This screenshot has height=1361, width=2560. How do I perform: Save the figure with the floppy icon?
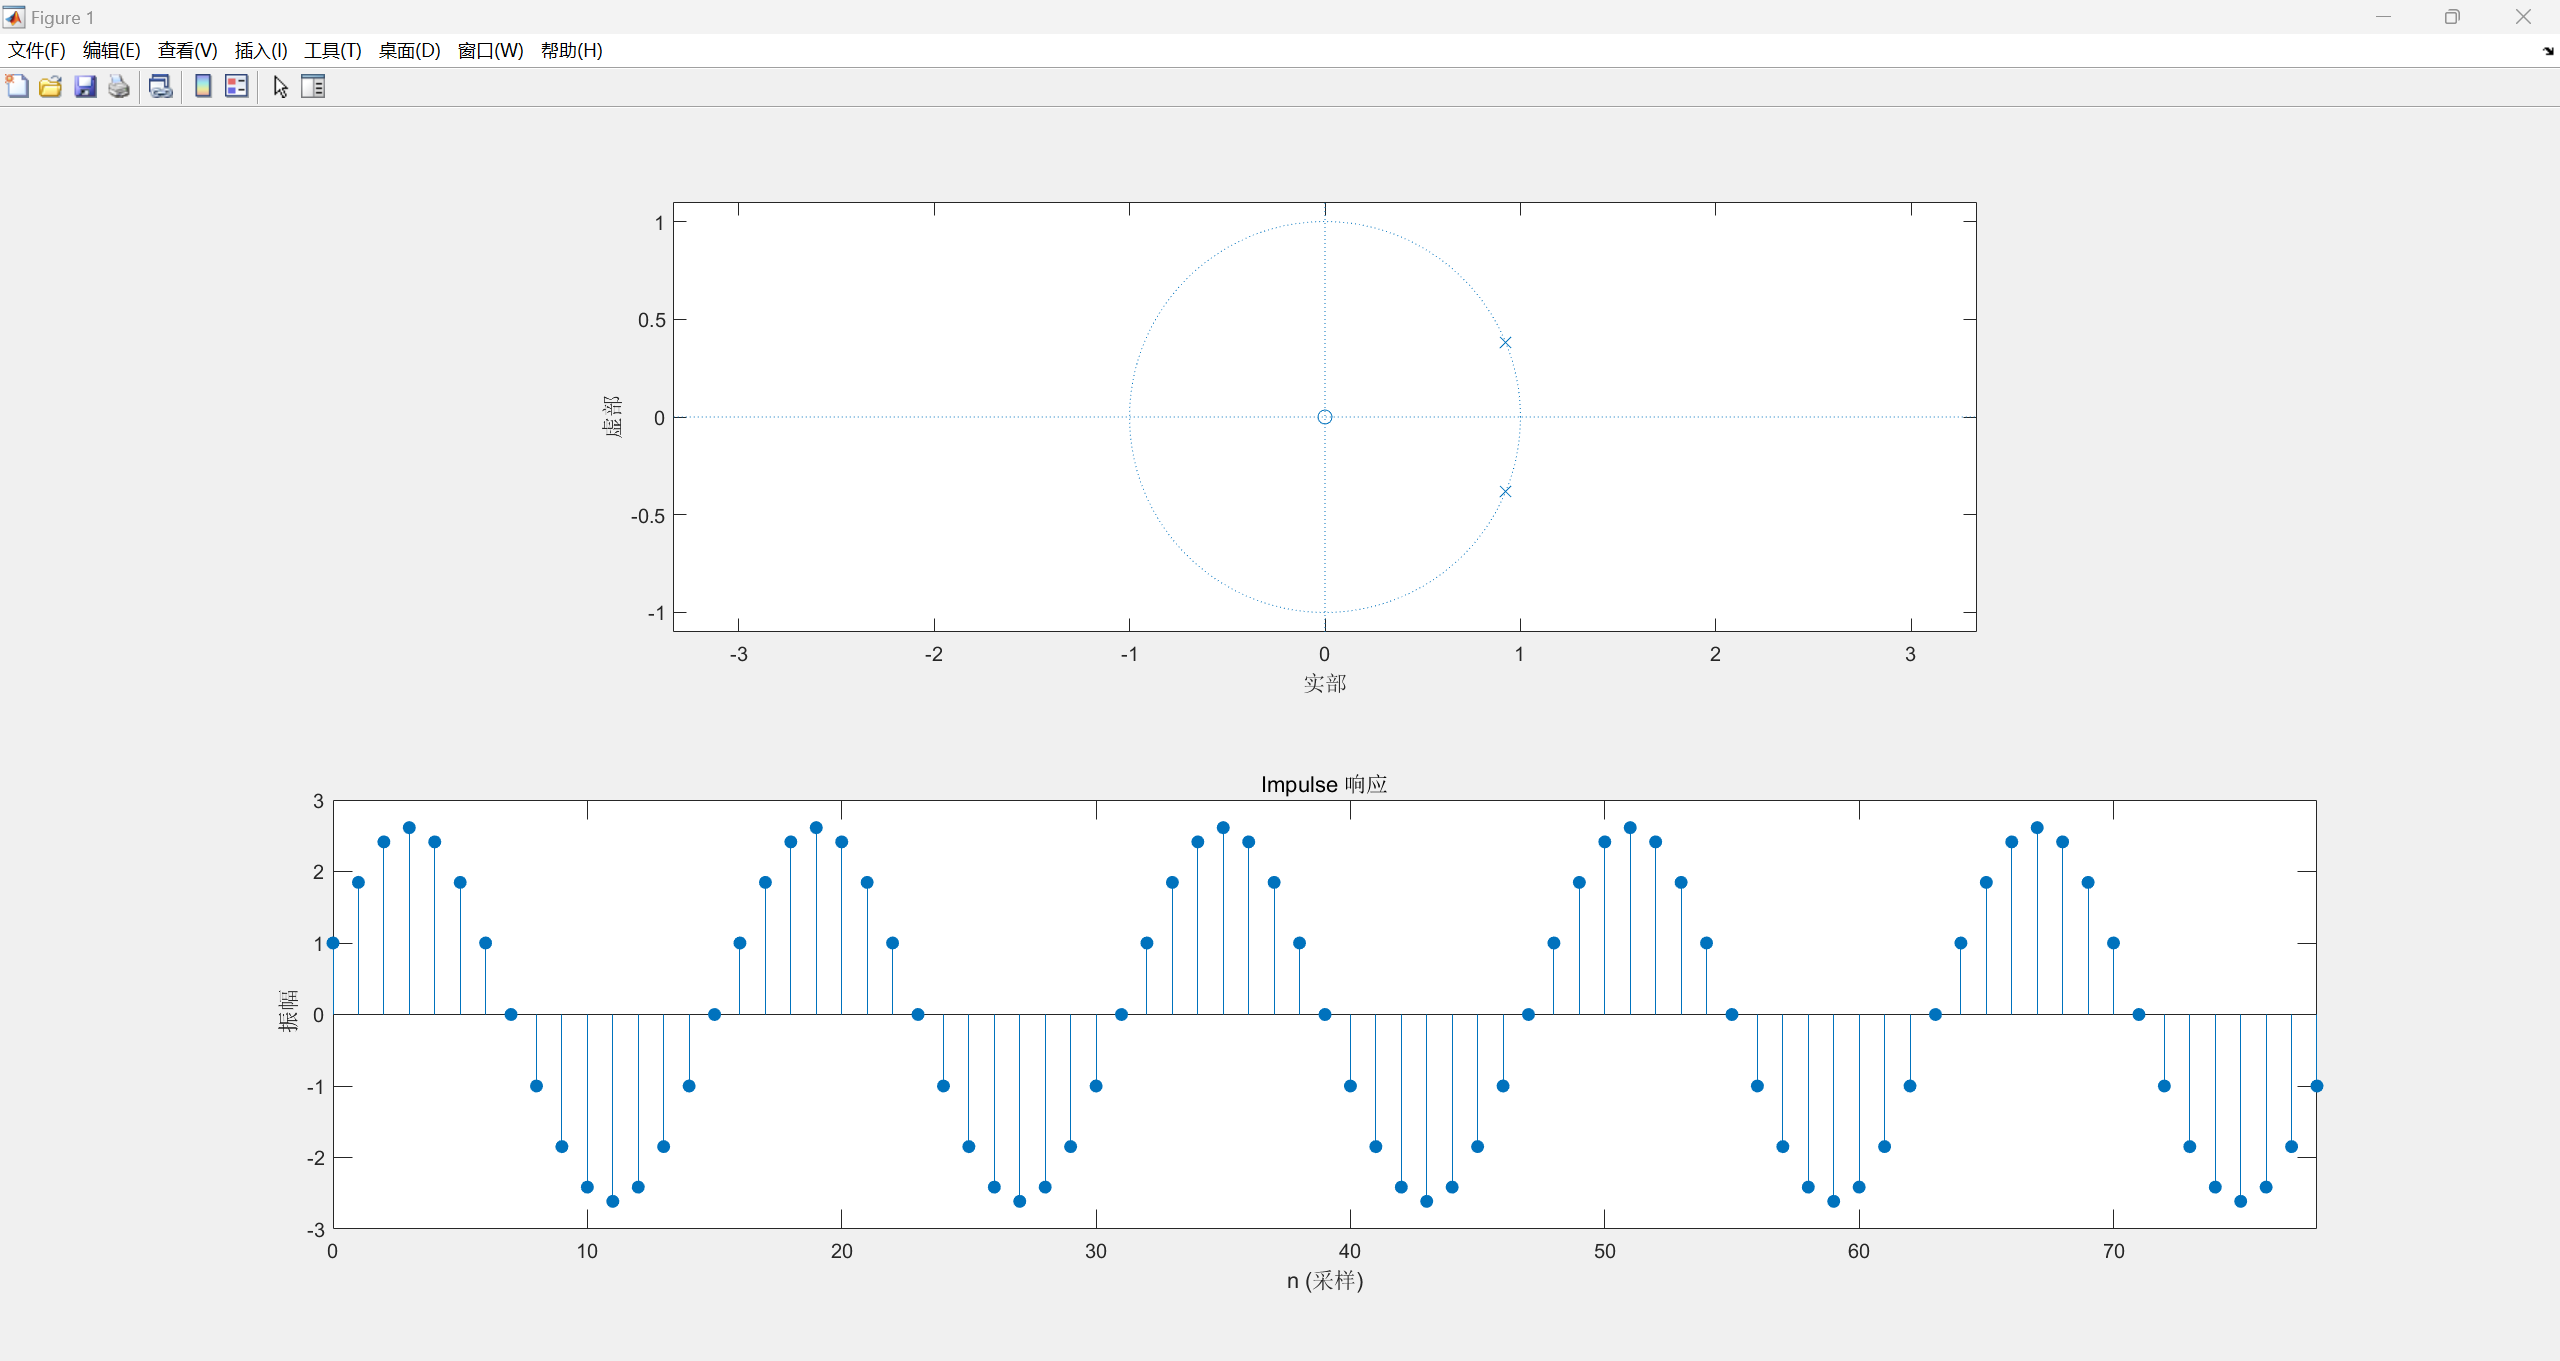click(x=85, y=86)
